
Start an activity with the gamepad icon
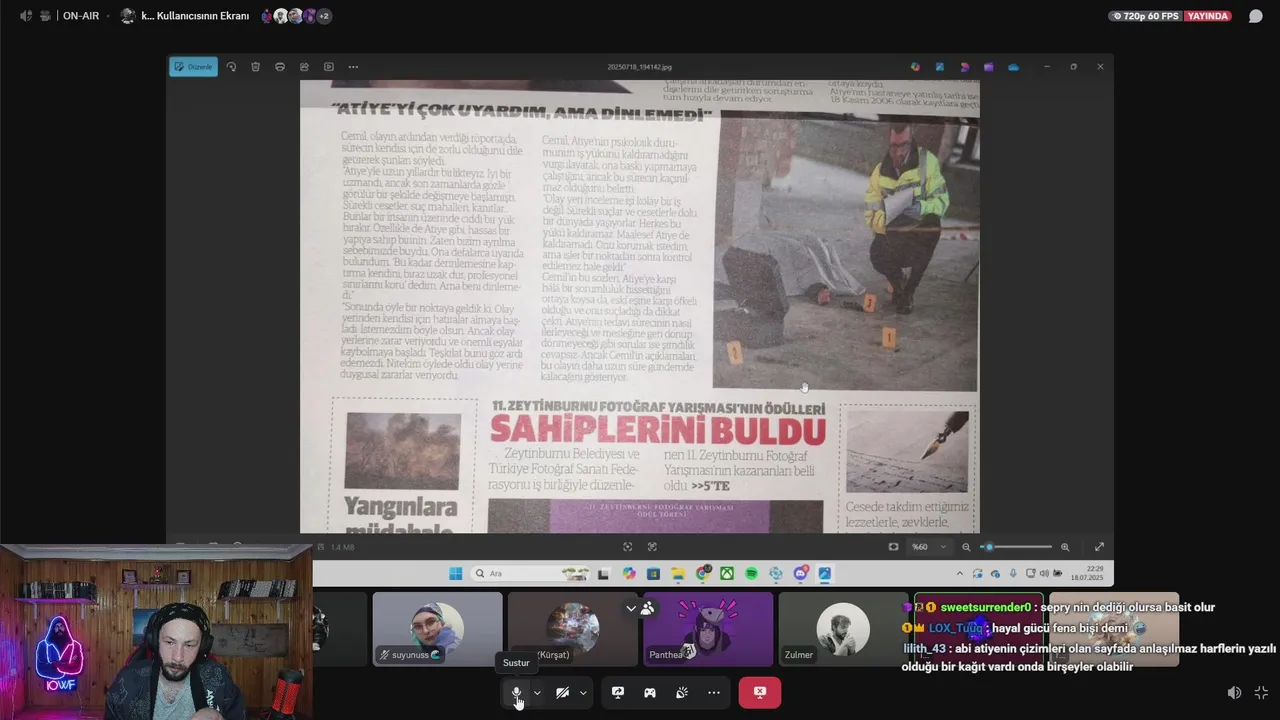650,692
